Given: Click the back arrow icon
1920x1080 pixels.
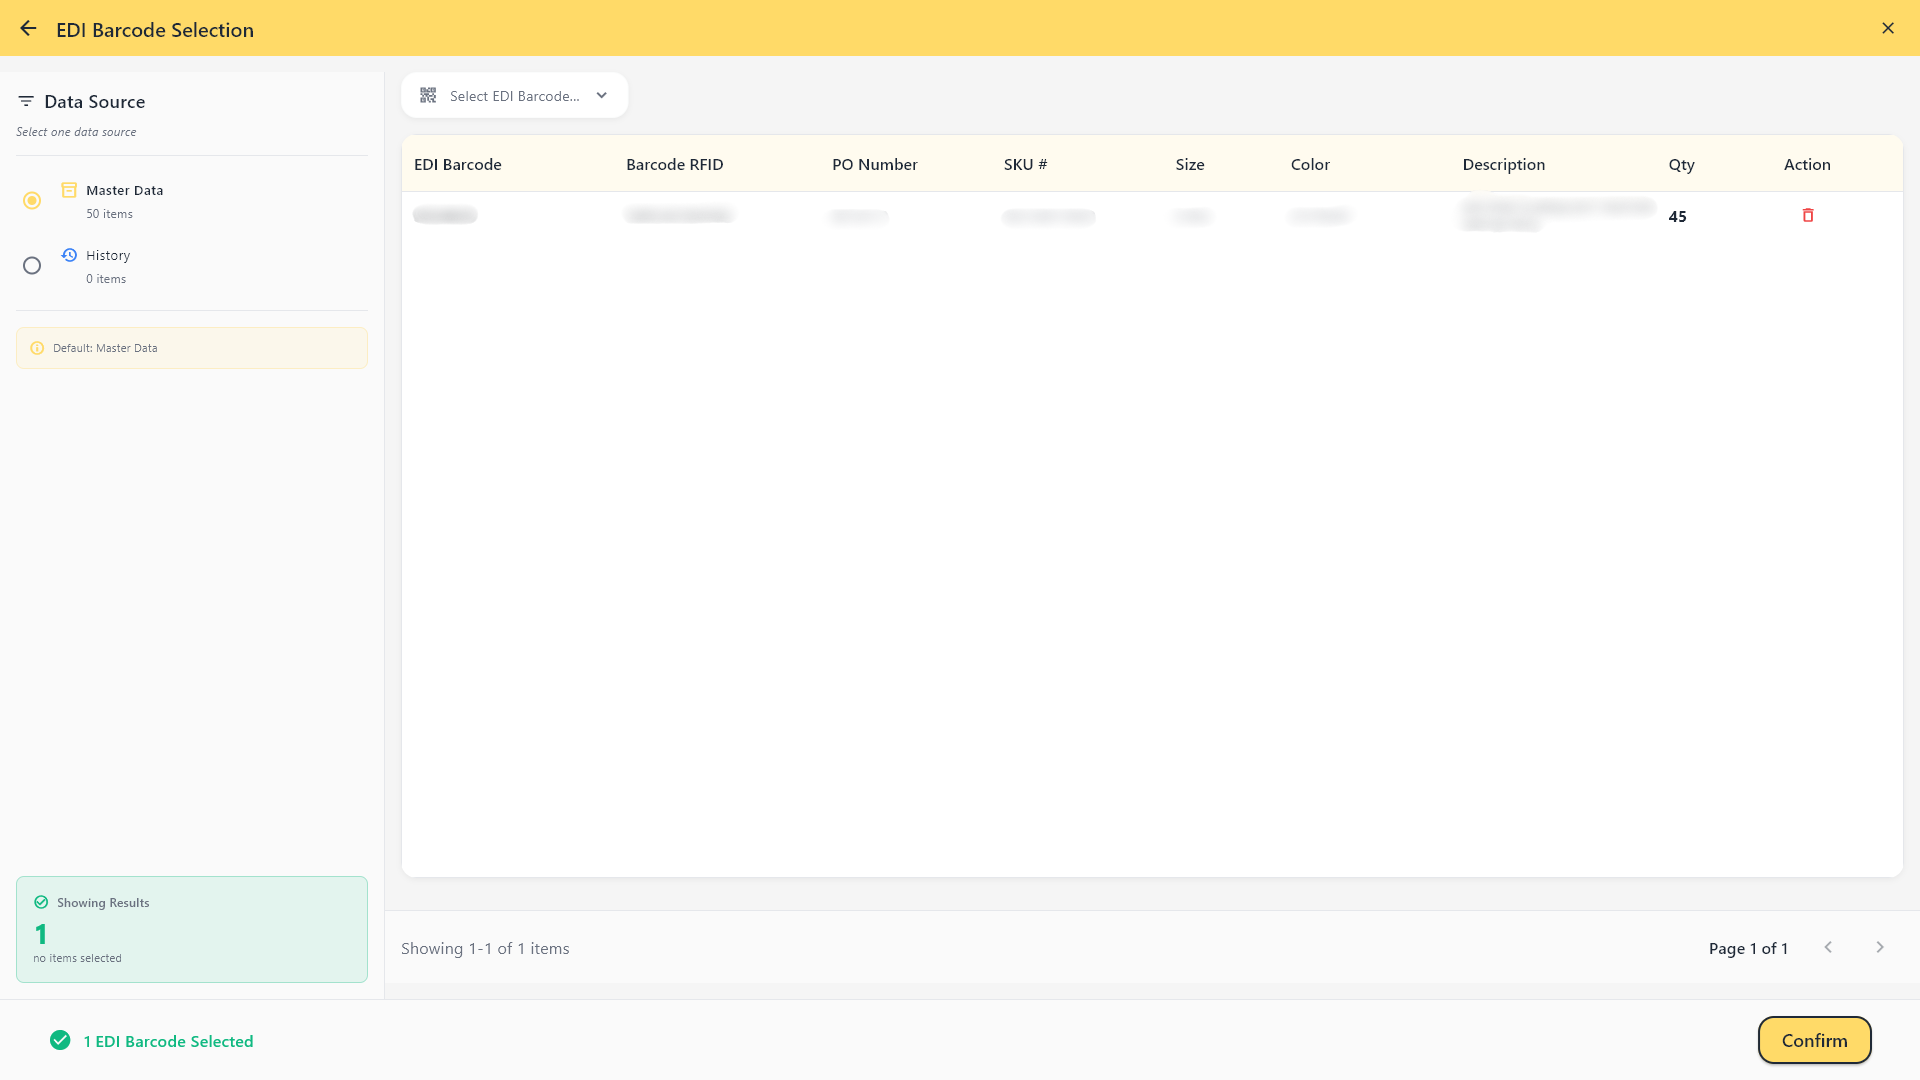Looking at the screenshot, I should coord(28,29).
